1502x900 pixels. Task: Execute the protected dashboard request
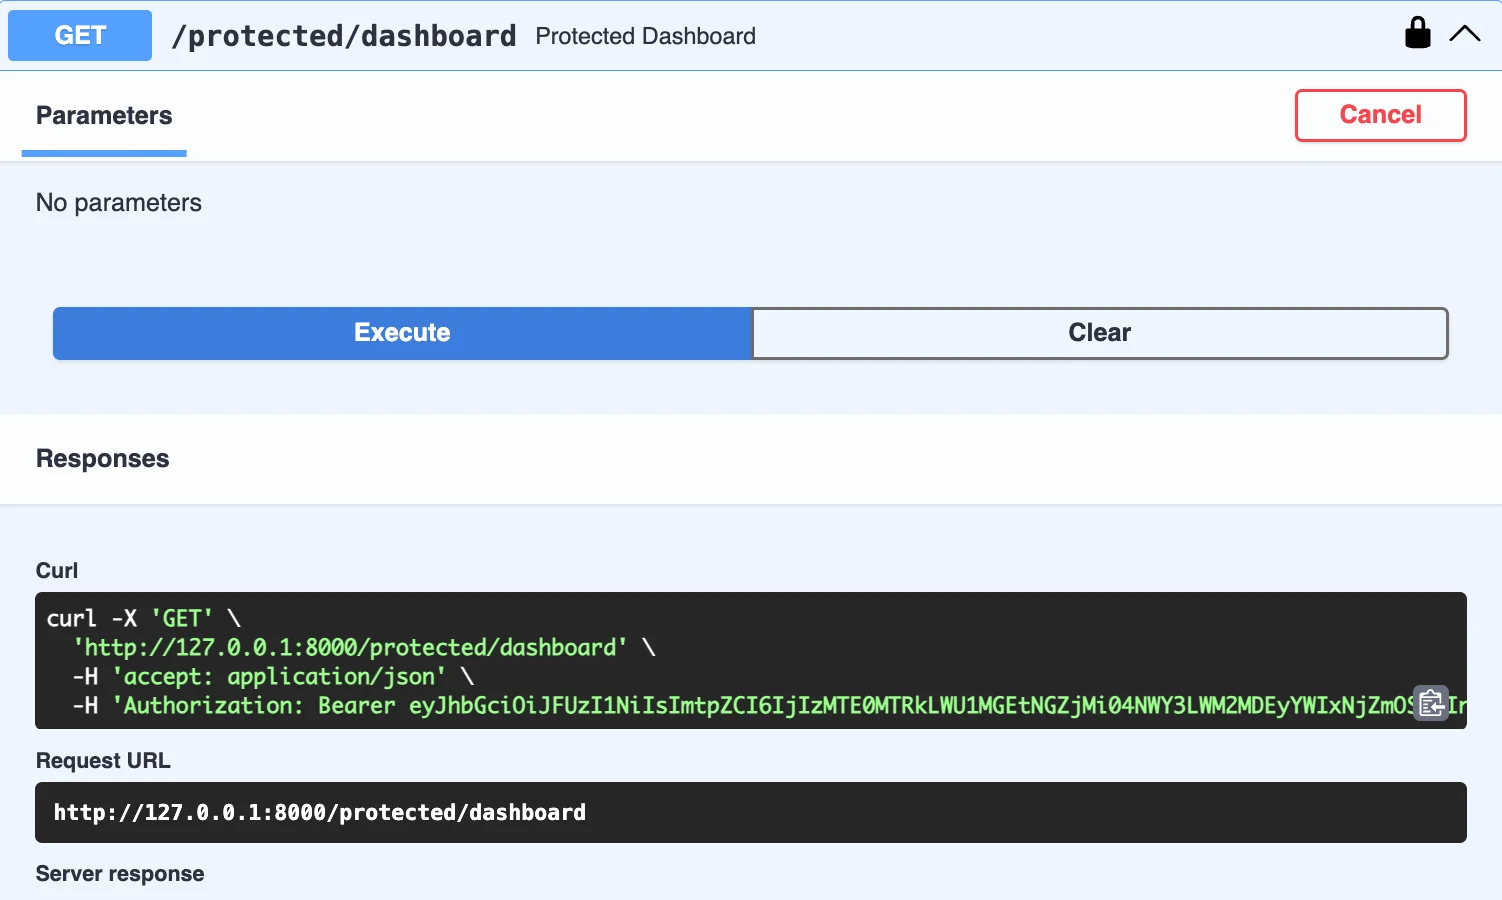tap(402, 333)
